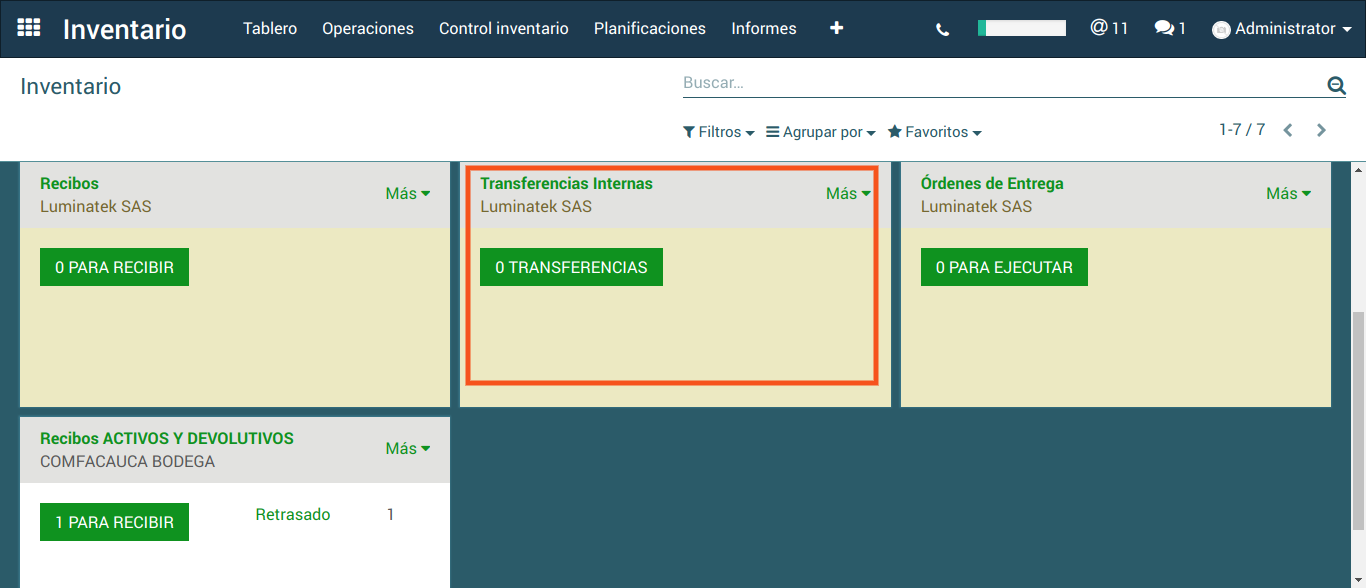This screenshot has width=1366, height=588.
Task: Click the 1 PARA RECIBIR button
Action: point(114,522)
